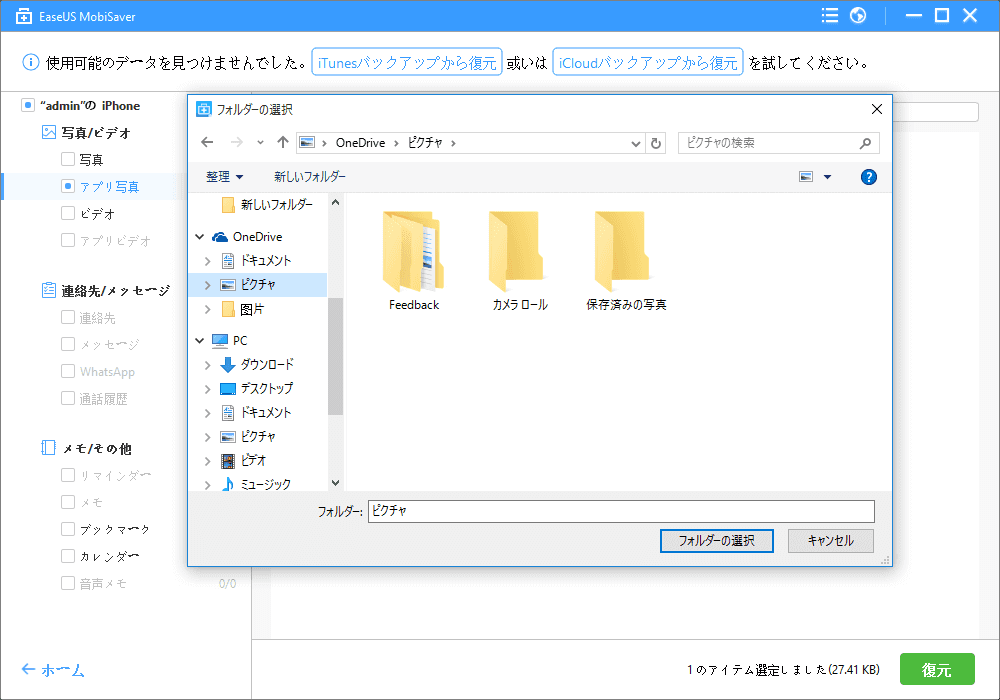This screenshot has width=1000, height=700.
Task: Click 新しいフォルダー in the dialog toolbar
Action: pos(310,177)
